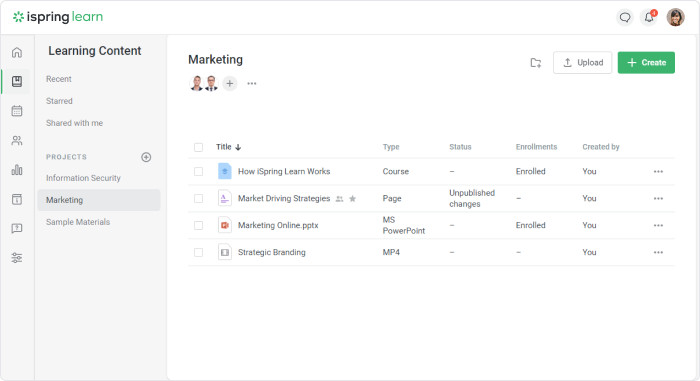The width and height of the screenshot is (700, 381).
Task: Open Market Driving Strategies page
Action: (x=284, y=198)
